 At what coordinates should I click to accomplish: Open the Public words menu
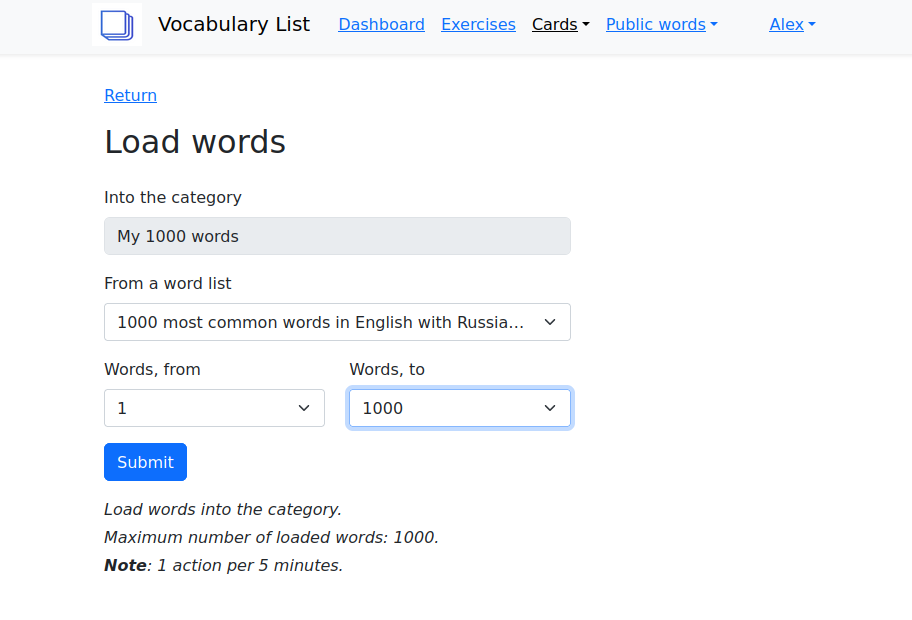coord(661,25)
